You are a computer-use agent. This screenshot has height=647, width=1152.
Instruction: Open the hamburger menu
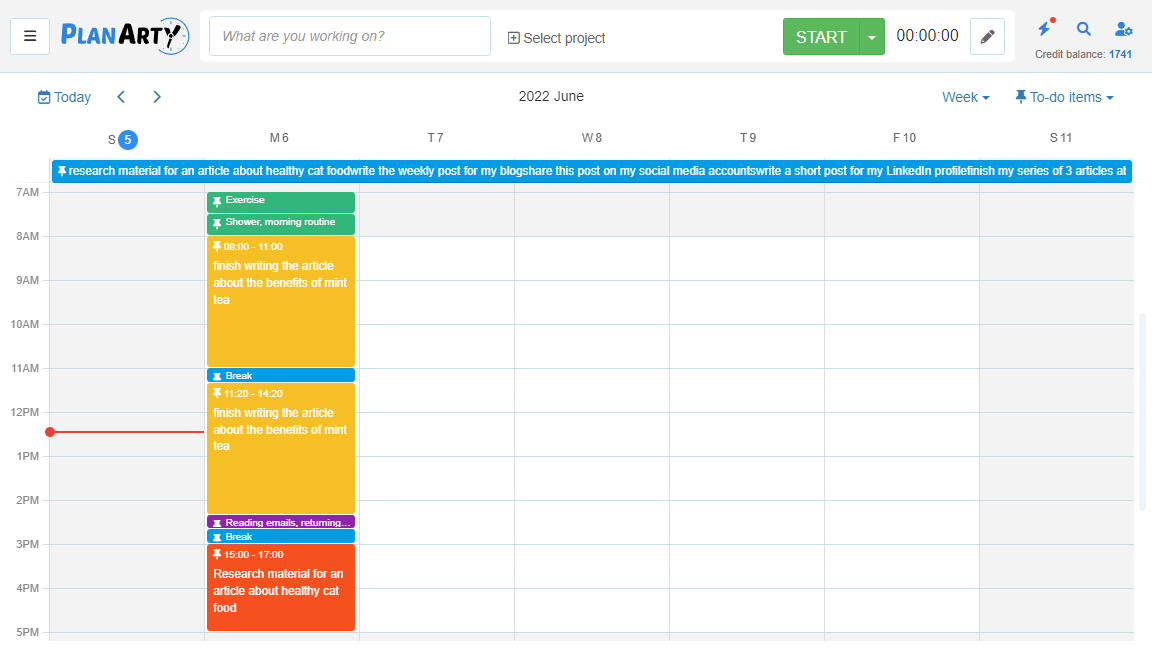30,36
